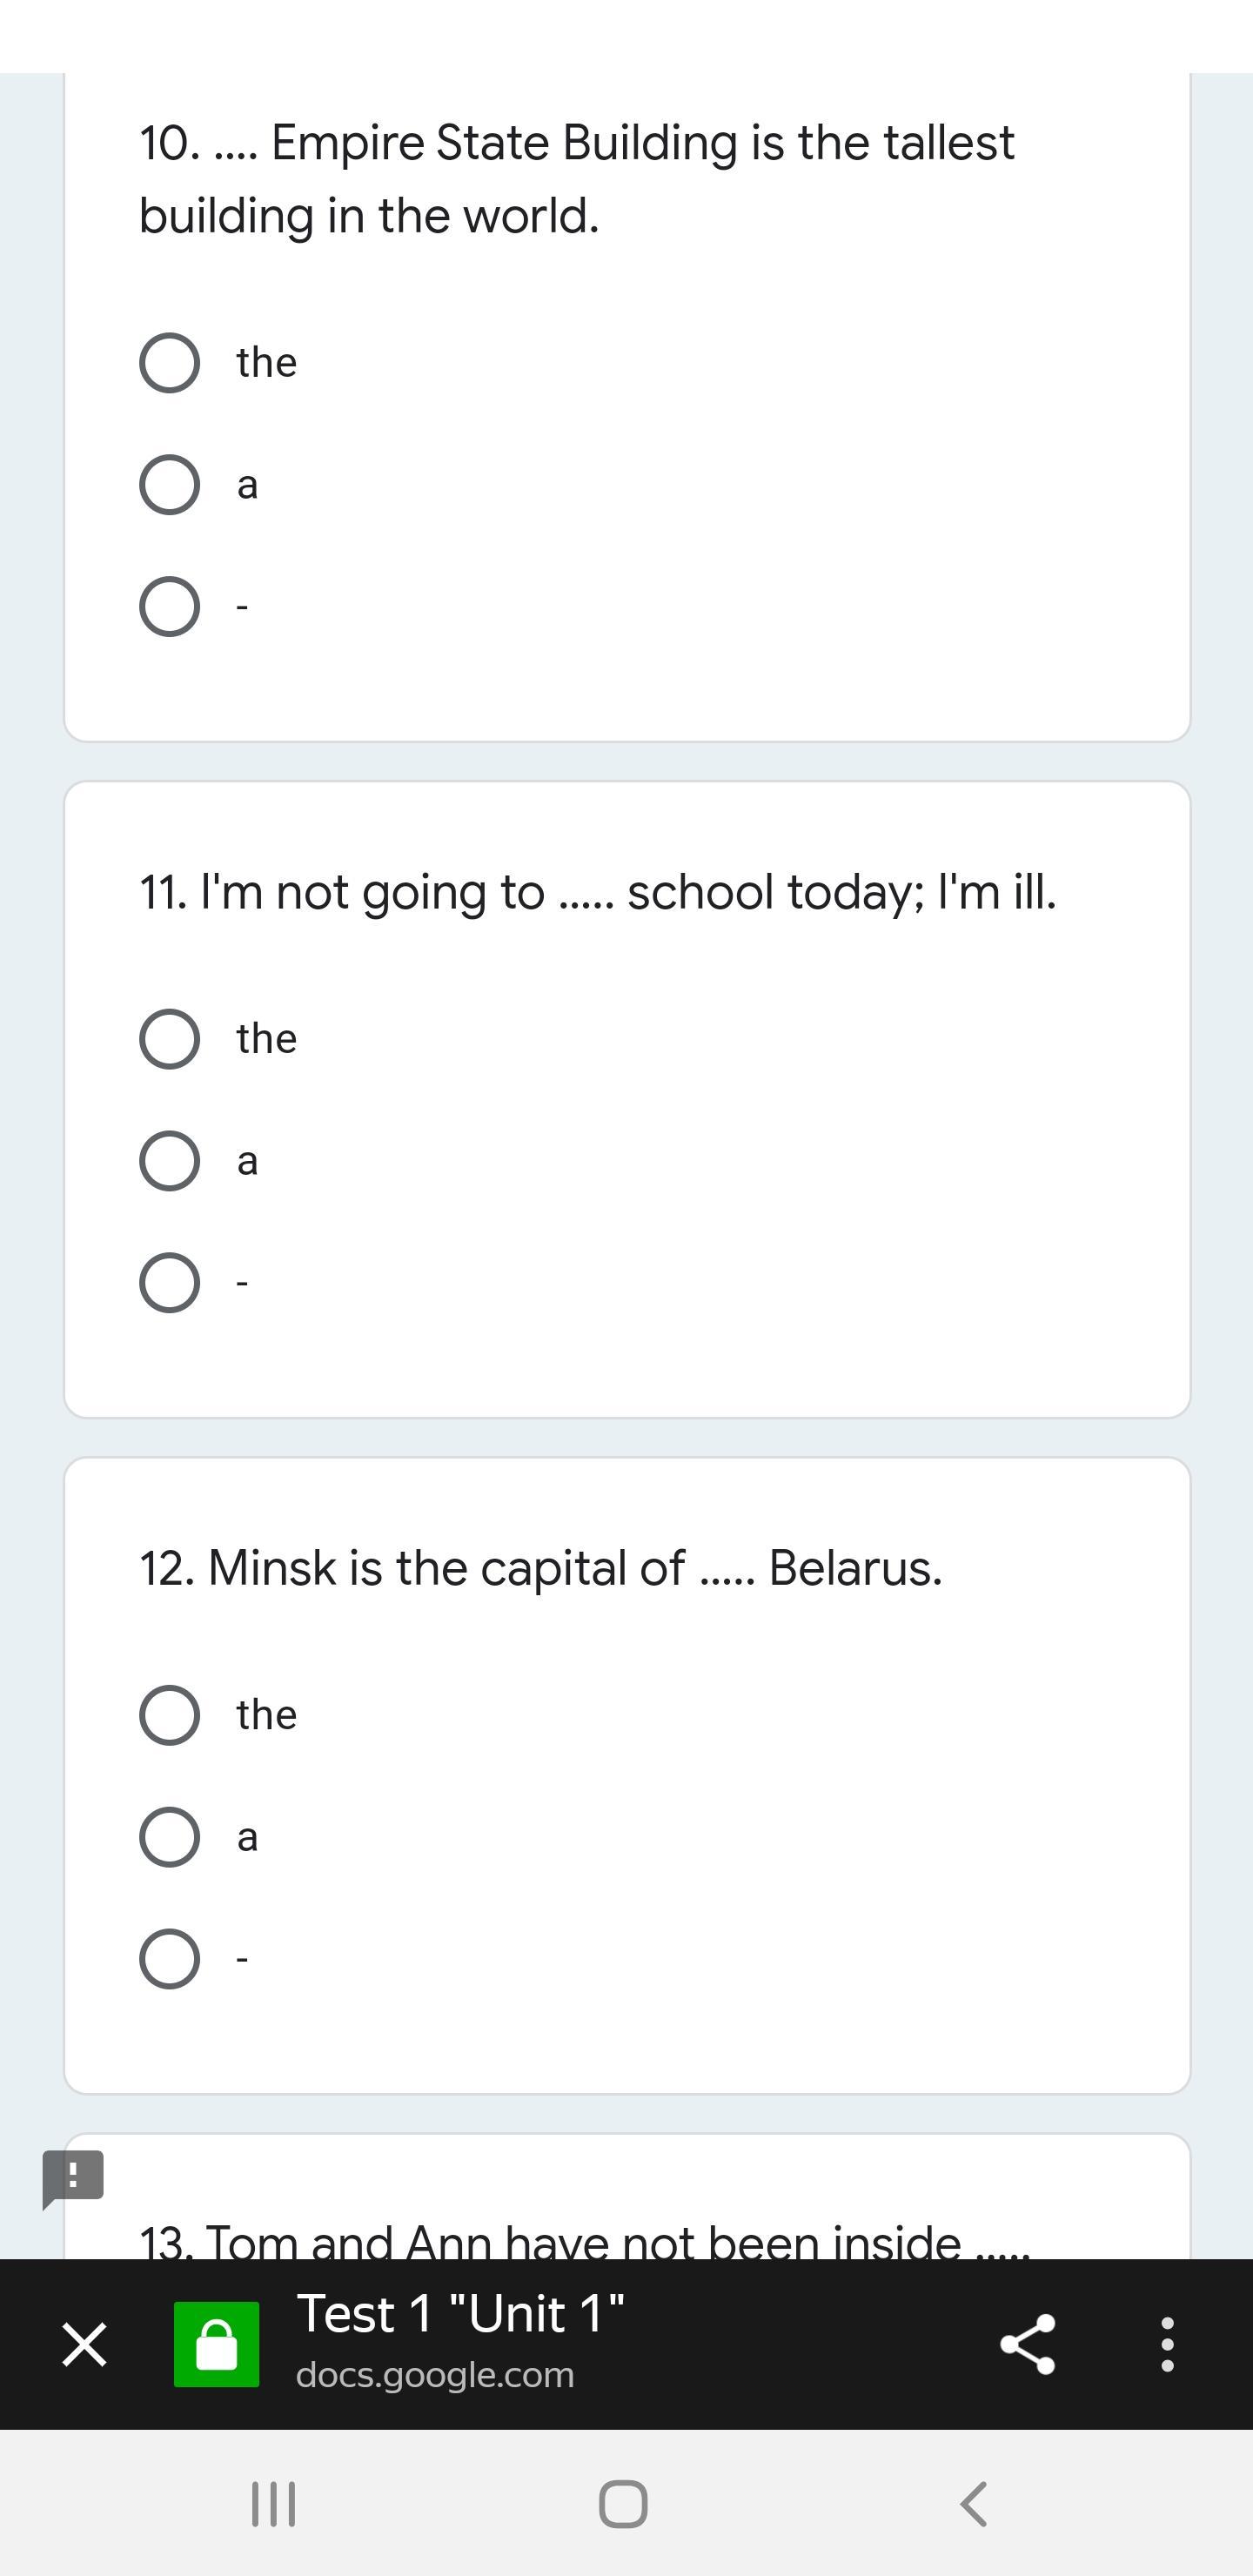
Task: Pick 'the' for question 12 Belarus
Action: (169, 1715)
